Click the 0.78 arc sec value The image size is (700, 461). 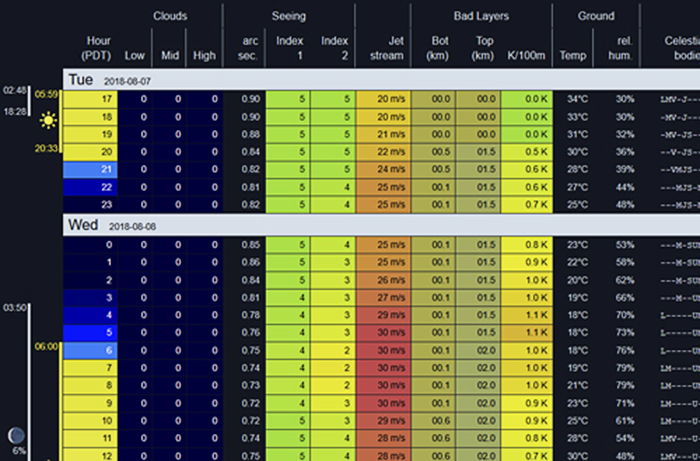click(250, 315)
